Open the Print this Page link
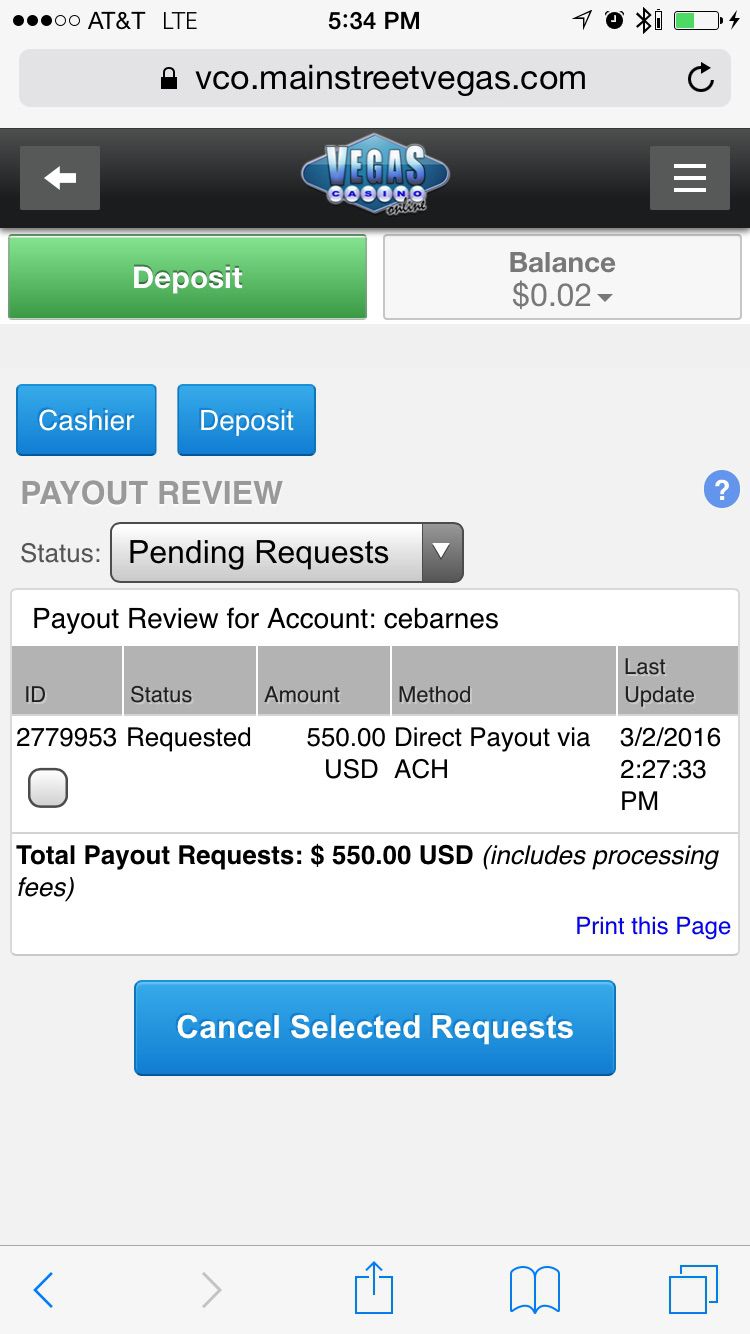This screenshot has width=750, height=1334. tap(653, 926)
